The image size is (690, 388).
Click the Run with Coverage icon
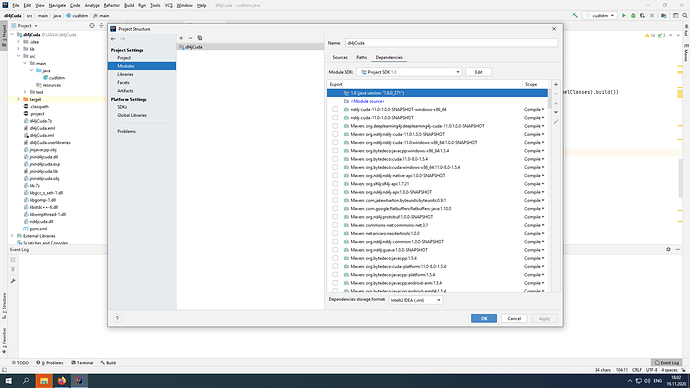tap(642, 15)
